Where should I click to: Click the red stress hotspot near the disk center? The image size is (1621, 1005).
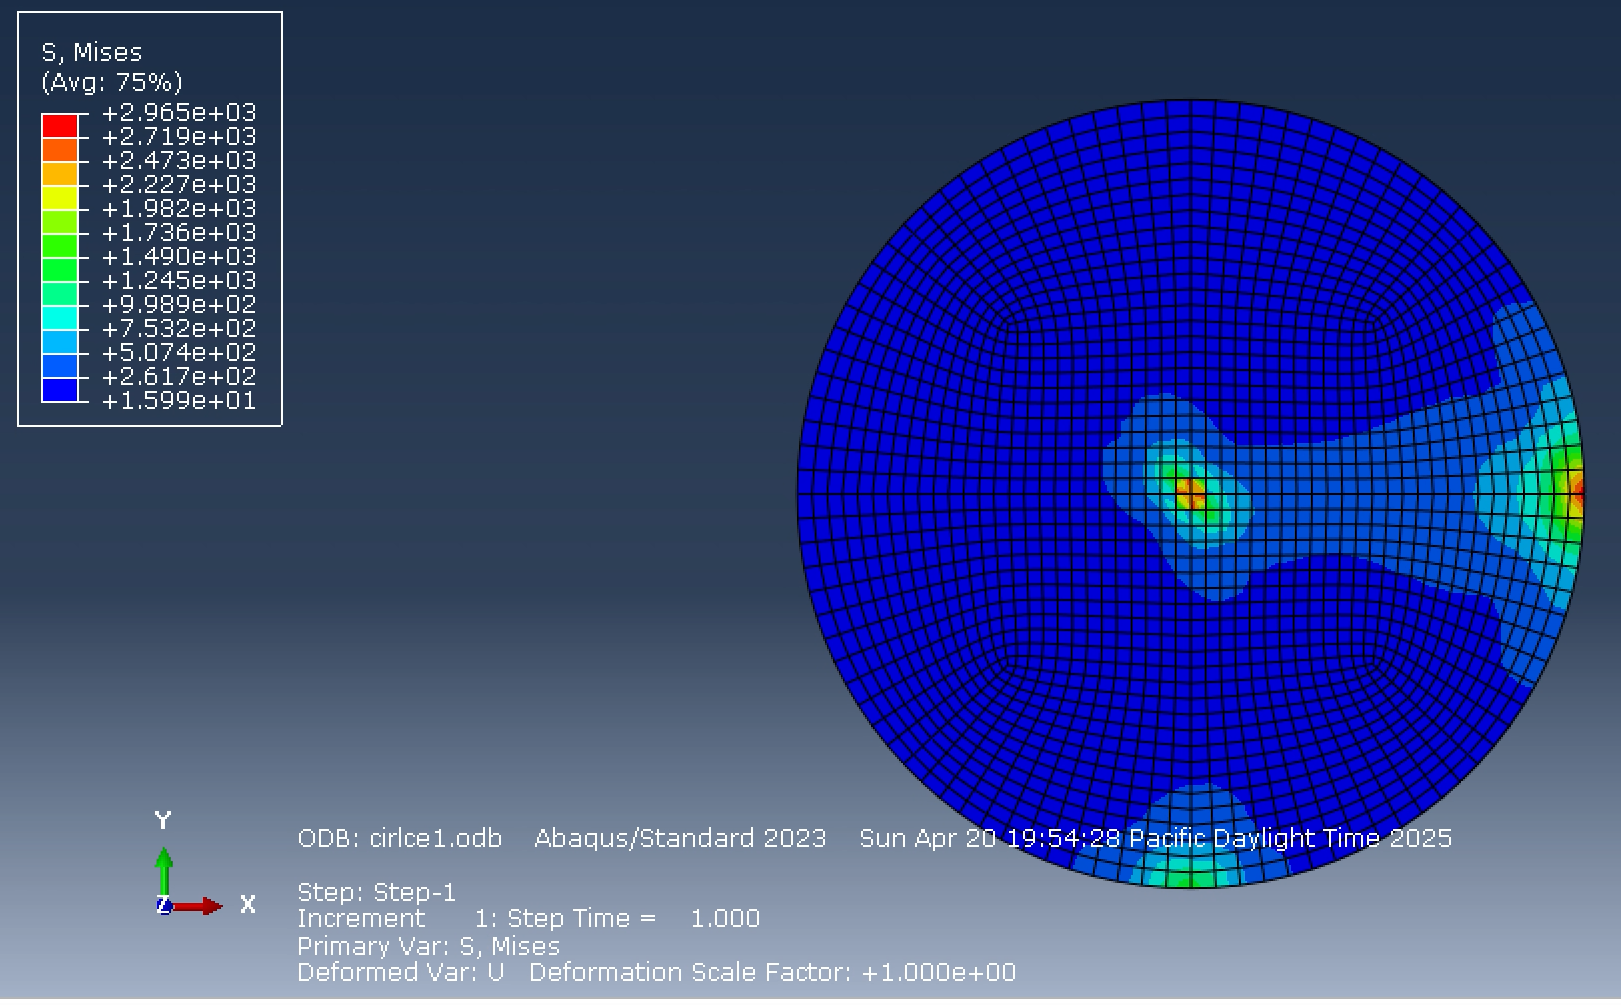click(1190, 491)
